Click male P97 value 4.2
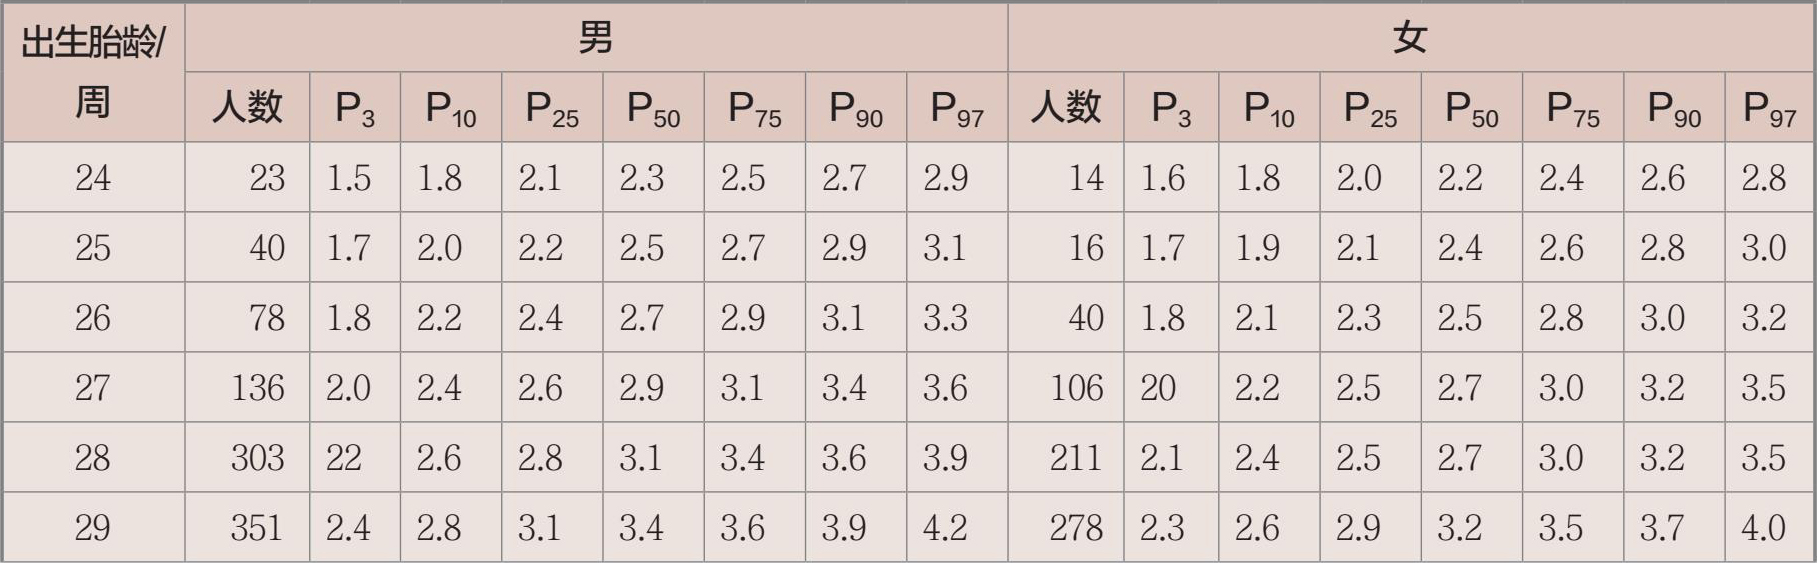Image resolution: width=1817 pixels, height=563 pixels. coord(945,527)
